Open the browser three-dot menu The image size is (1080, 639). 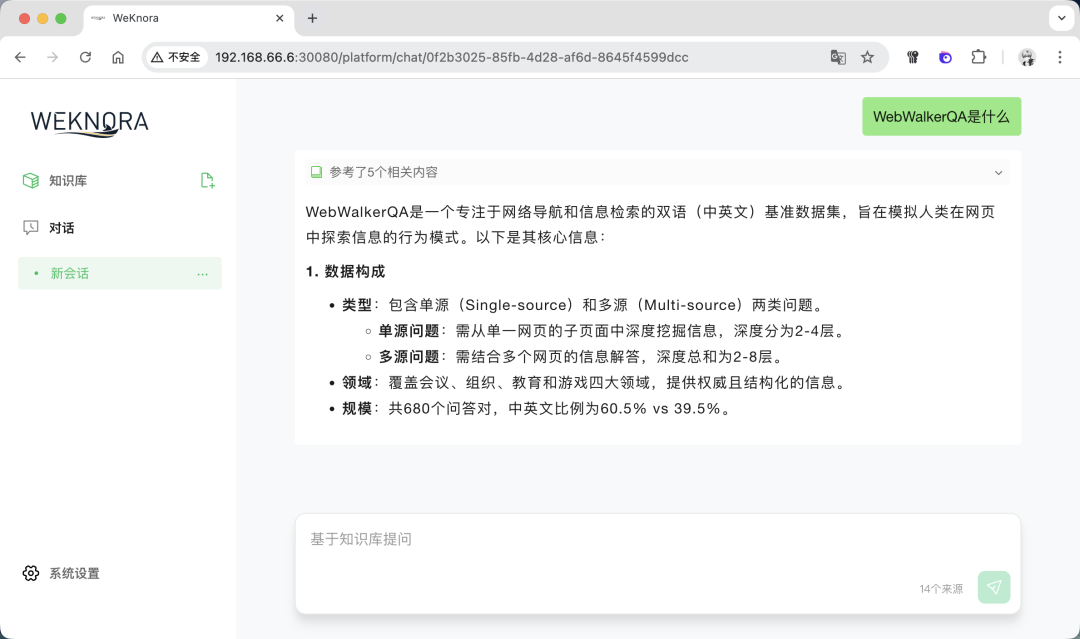(1060, 57)
